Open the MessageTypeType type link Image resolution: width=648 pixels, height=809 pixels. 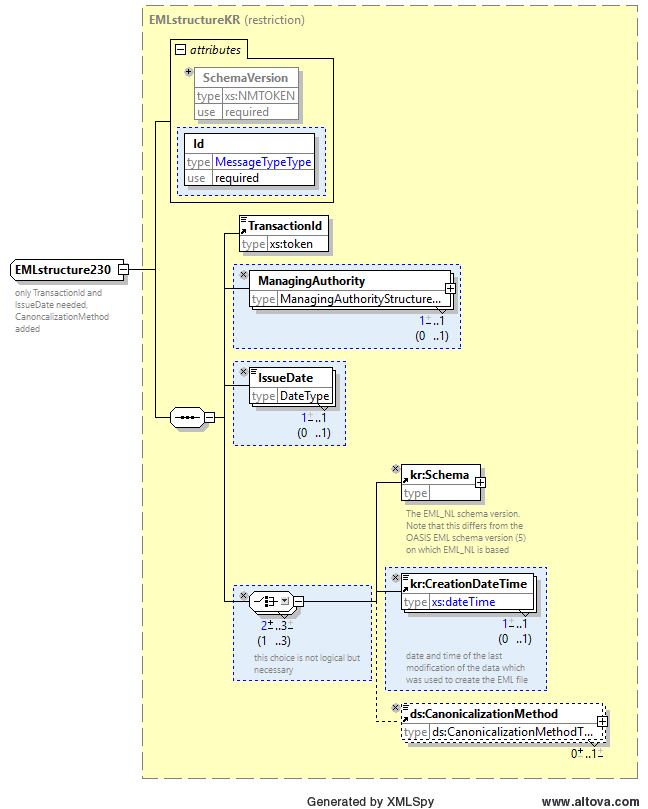pyautogui.click(x=263, y=162)
